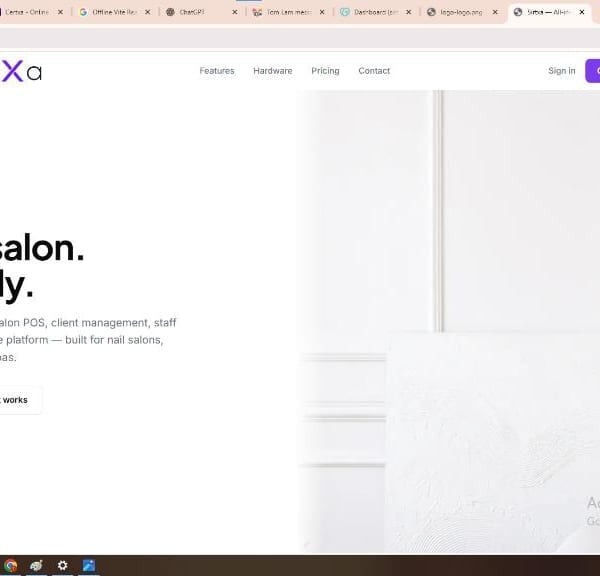Screen dimensions: 600x576
Task: Close the ChatGPT tab
Action: point(235,12)
